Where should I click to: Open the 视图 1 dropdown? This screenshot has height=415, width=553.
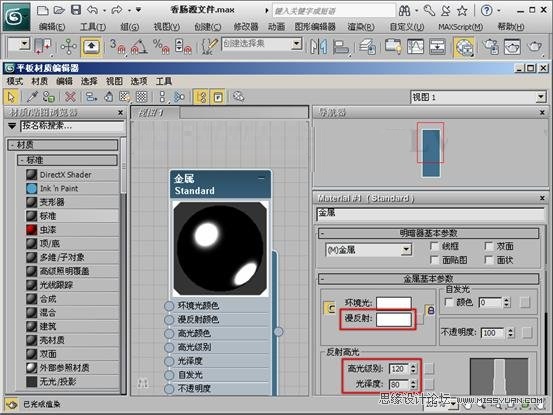point(541,97)
